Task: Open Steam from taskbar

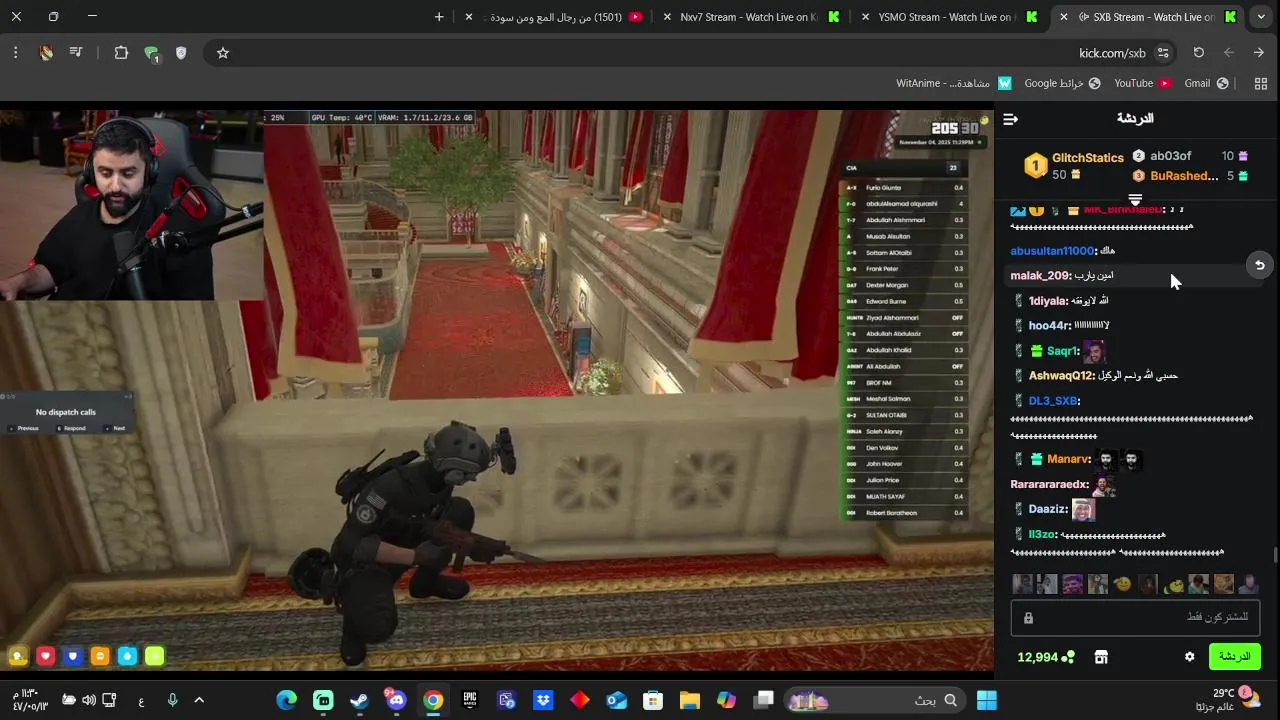Action: point(359,700)
